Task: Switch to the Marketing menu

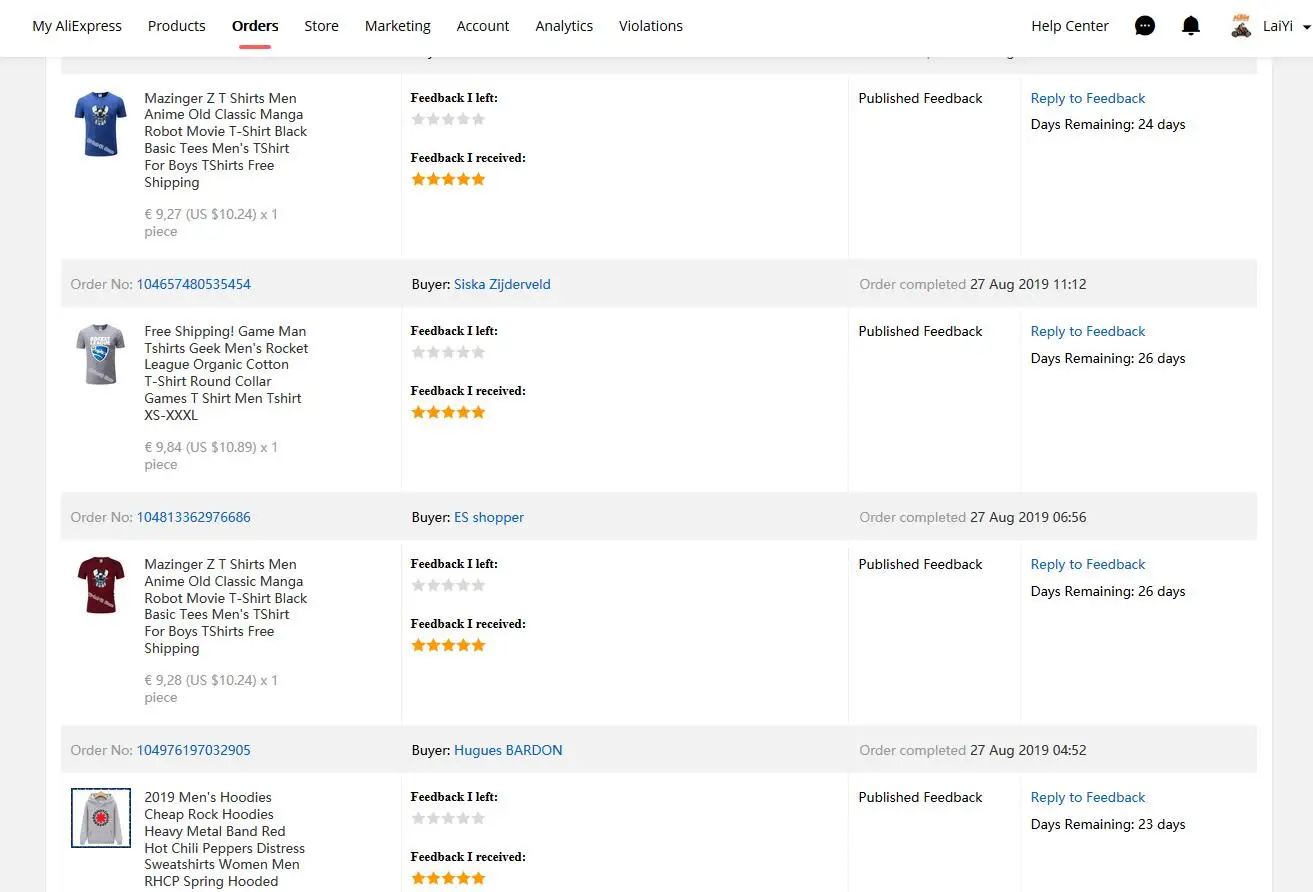Action: 397,26
